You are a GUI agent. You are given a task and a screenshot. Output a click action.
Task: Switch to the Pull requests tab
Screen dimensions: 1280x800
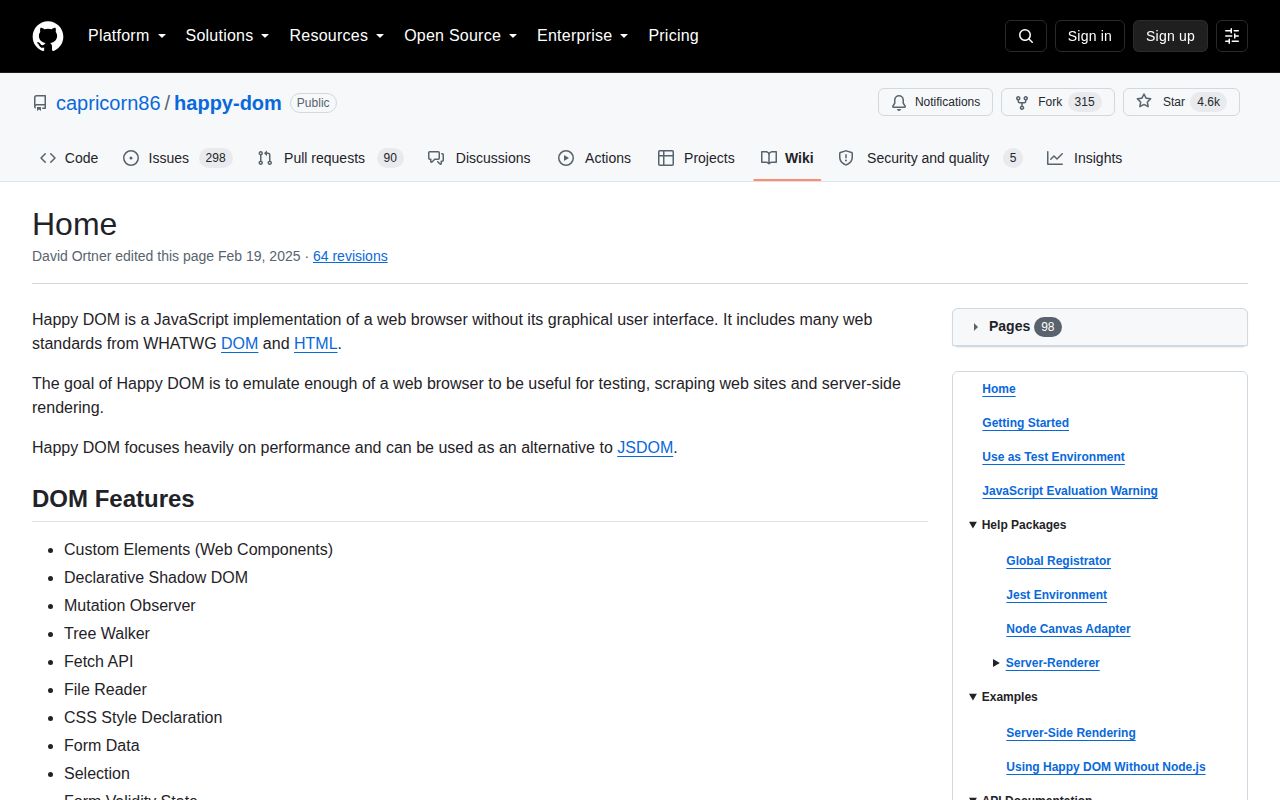pos(330,158)
